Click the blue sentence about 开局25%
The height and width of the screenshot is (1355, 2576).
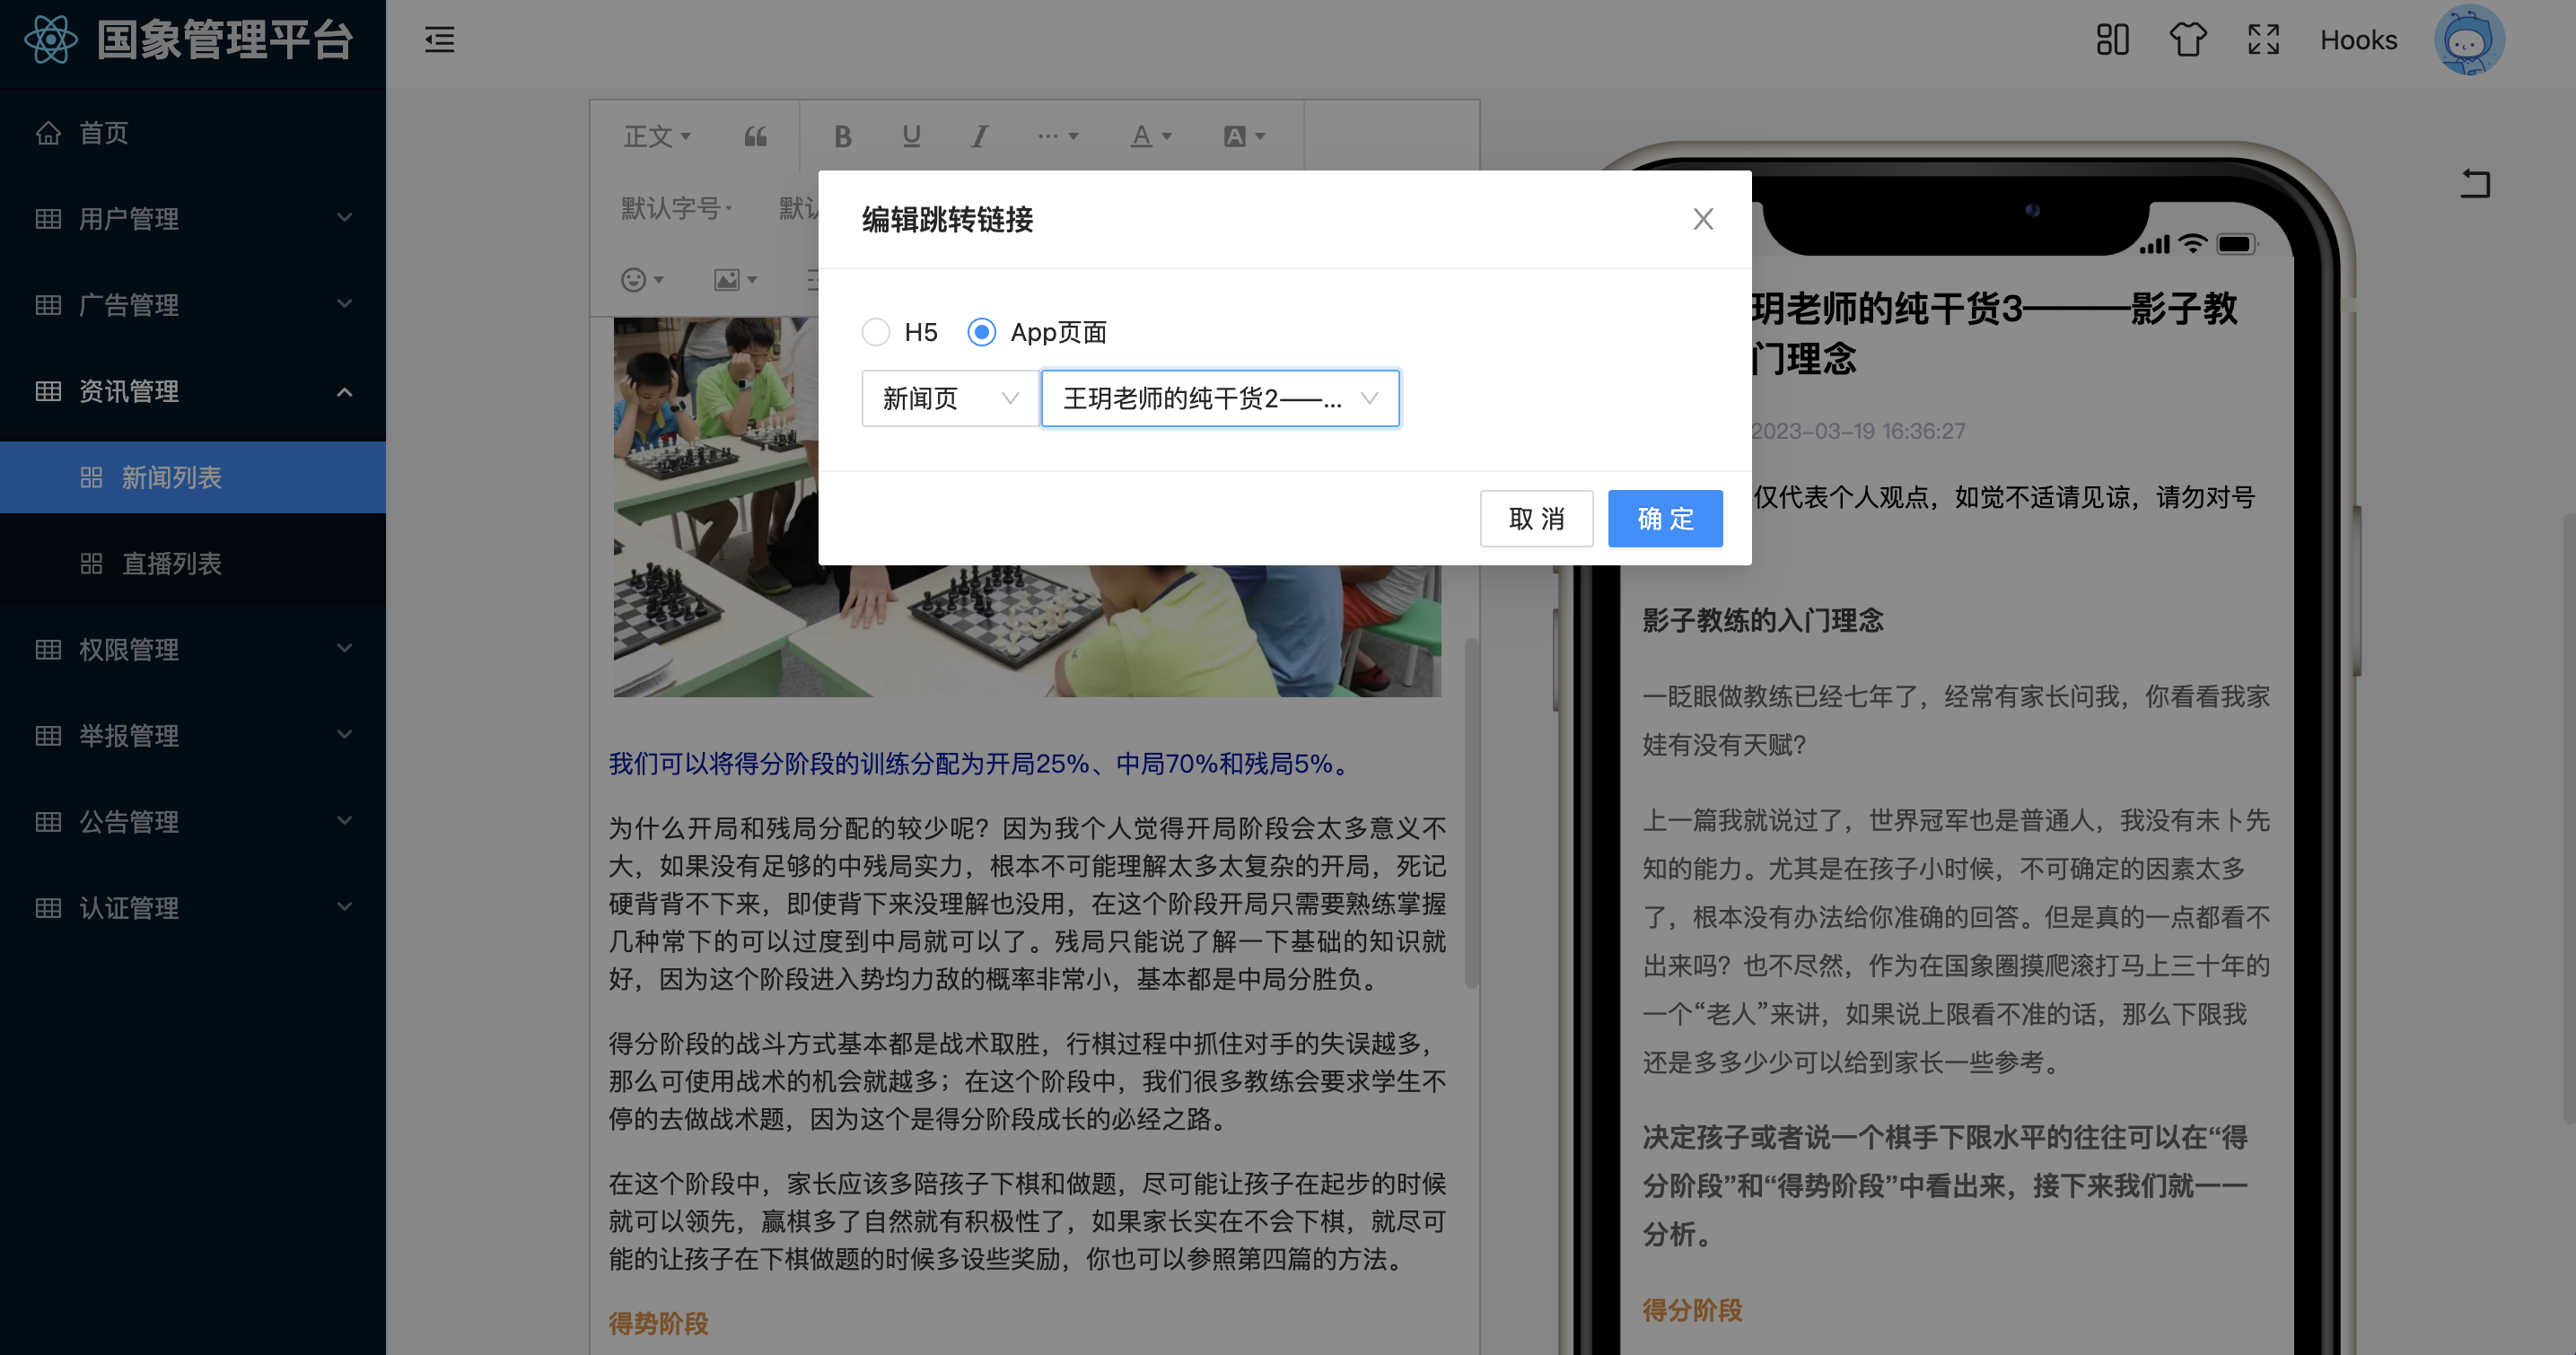coord(982,764)
